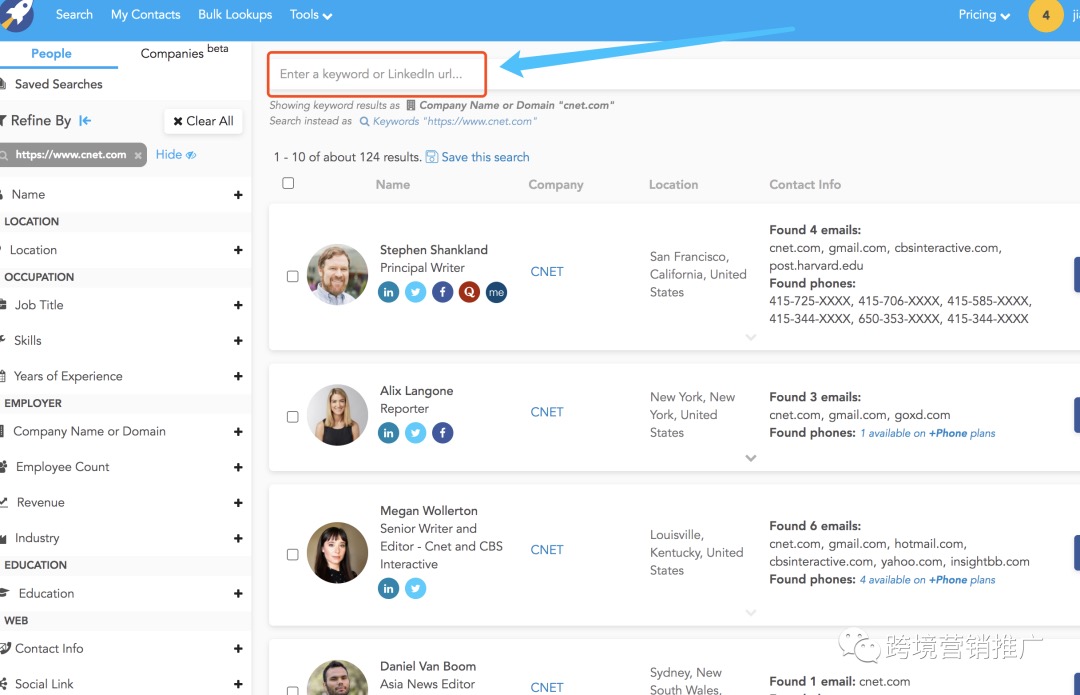This screenshot has height=695, width=1080.
Task: Expand the Skills filter
Action: (238, 341)
